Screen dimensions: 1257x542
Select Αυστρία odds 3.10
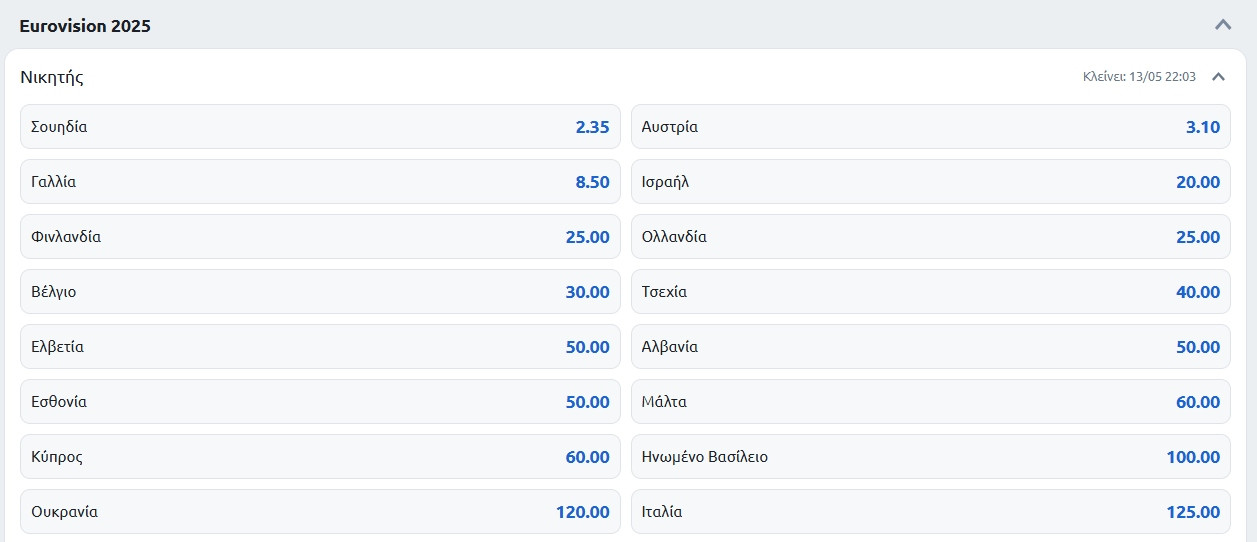click(930, 127)
